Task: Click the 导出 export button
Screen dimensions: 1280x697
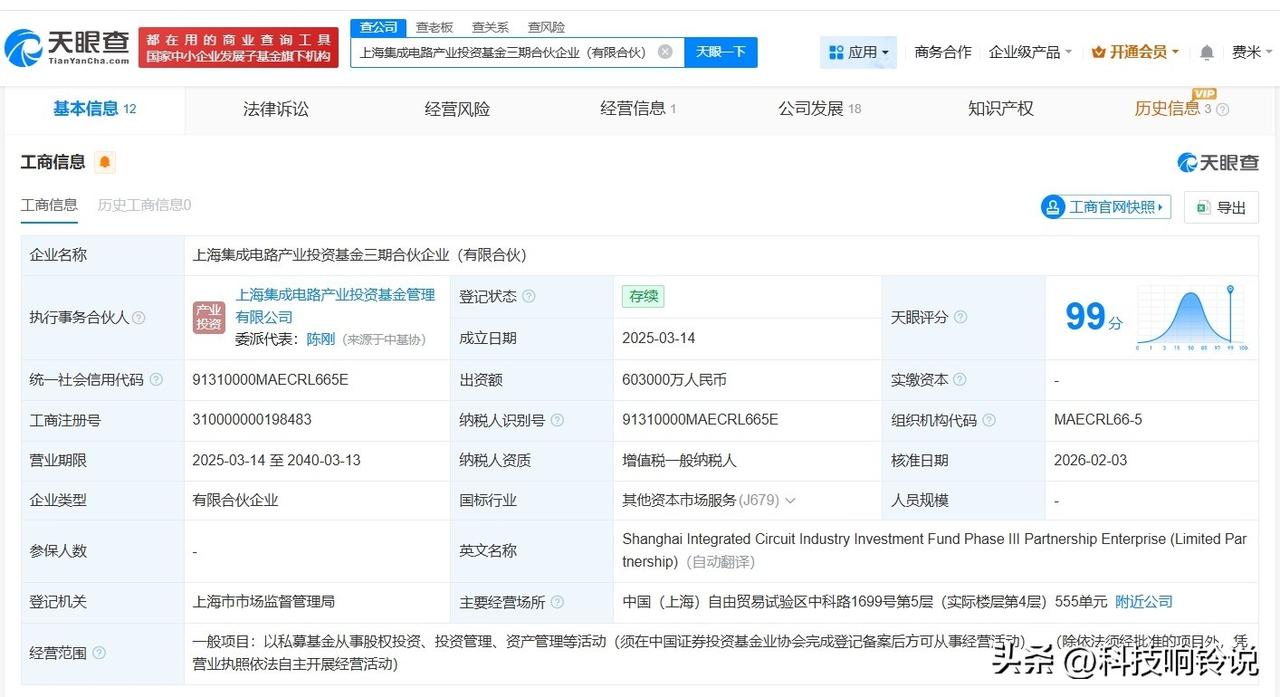Action: click(1221, 207)
